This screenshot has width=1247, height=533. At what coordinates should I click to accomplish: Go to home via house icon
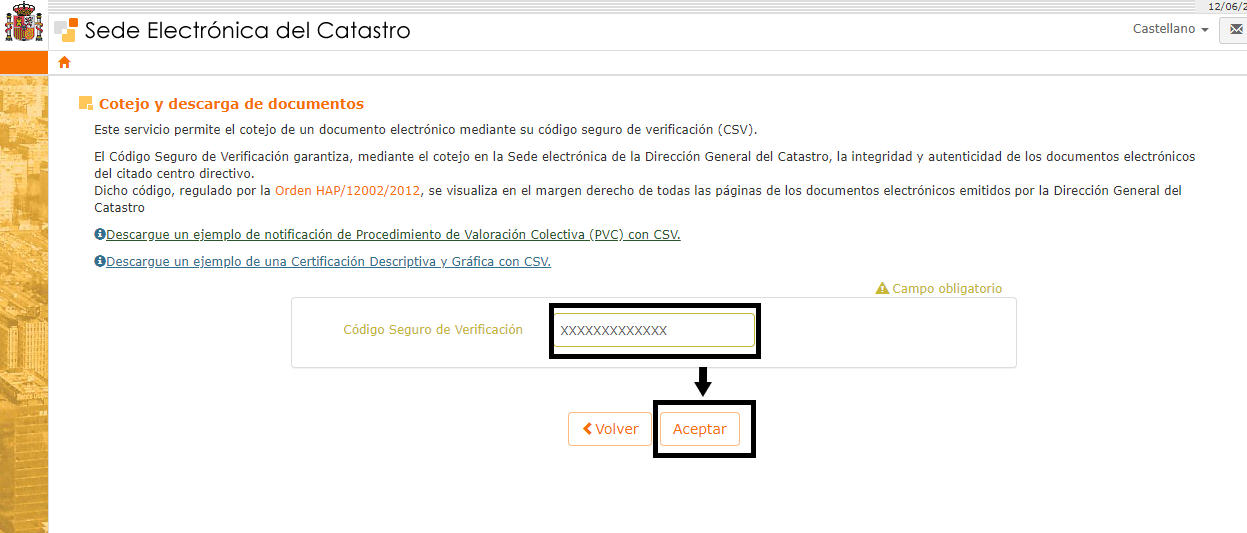(65, 63)
